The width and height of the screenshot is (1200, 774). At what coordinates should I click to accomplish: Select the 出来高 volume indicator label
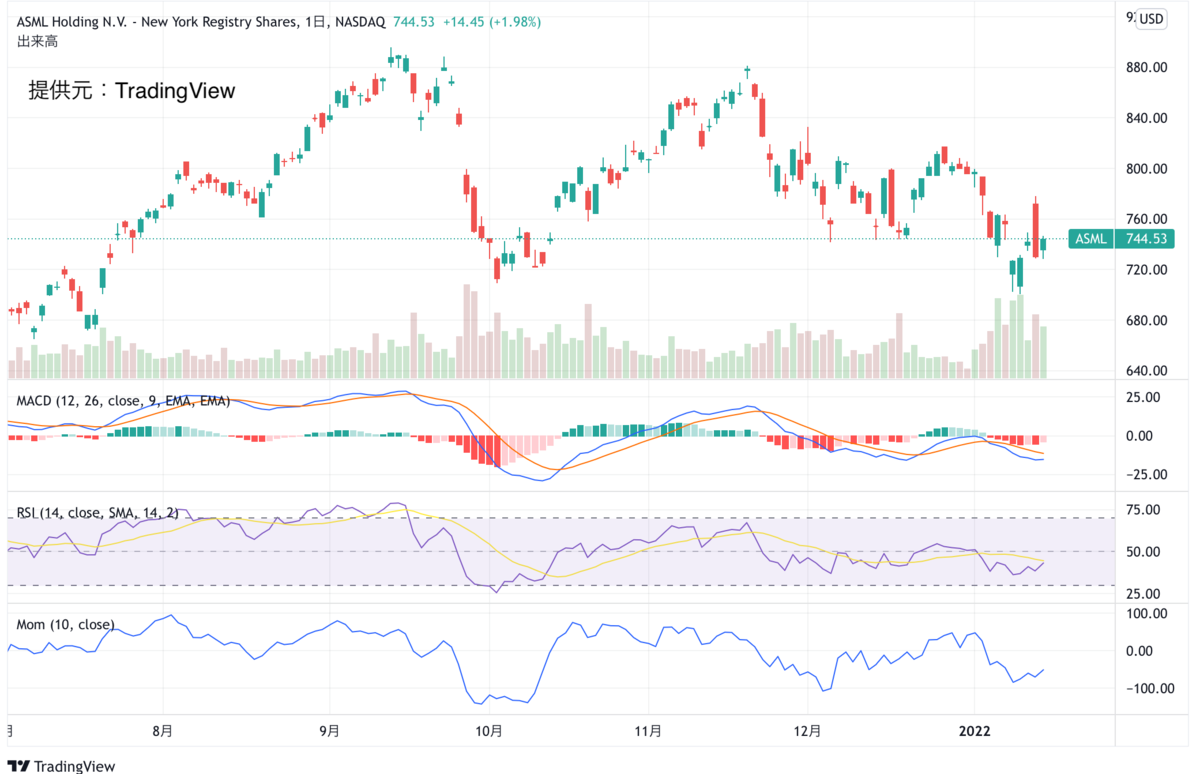(x=37, y=42)
